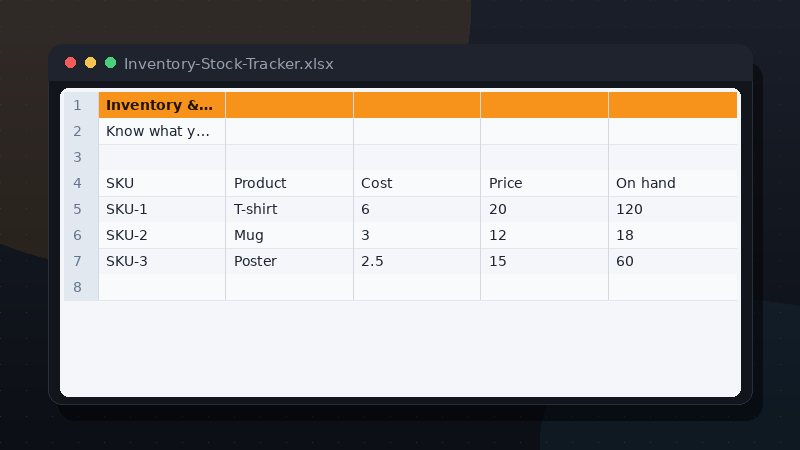Click the yellow minimize window button

click(90, 63)
